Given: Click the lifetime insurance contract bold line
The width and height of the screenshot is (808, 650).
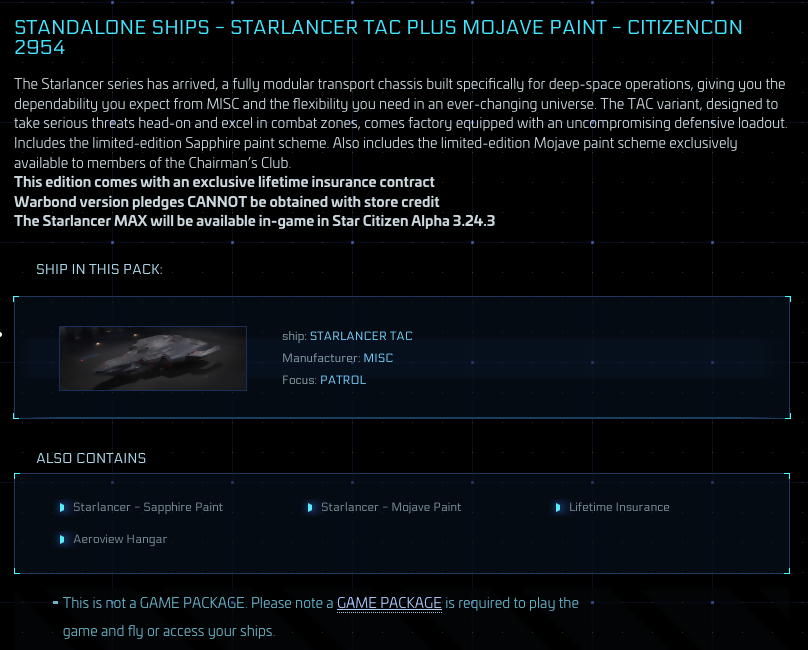Looking at the screenshot, I should pos(224,182).
